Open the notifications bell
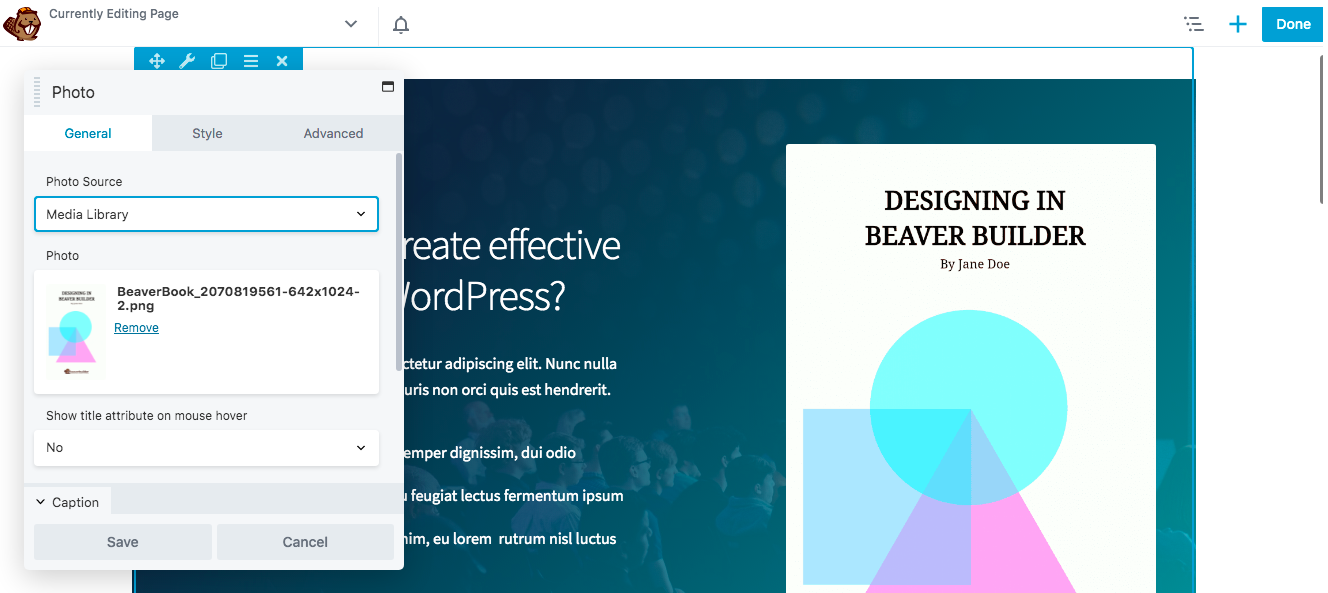The width and height of the screenshot is (1328, 593). [x=401, y=25]
